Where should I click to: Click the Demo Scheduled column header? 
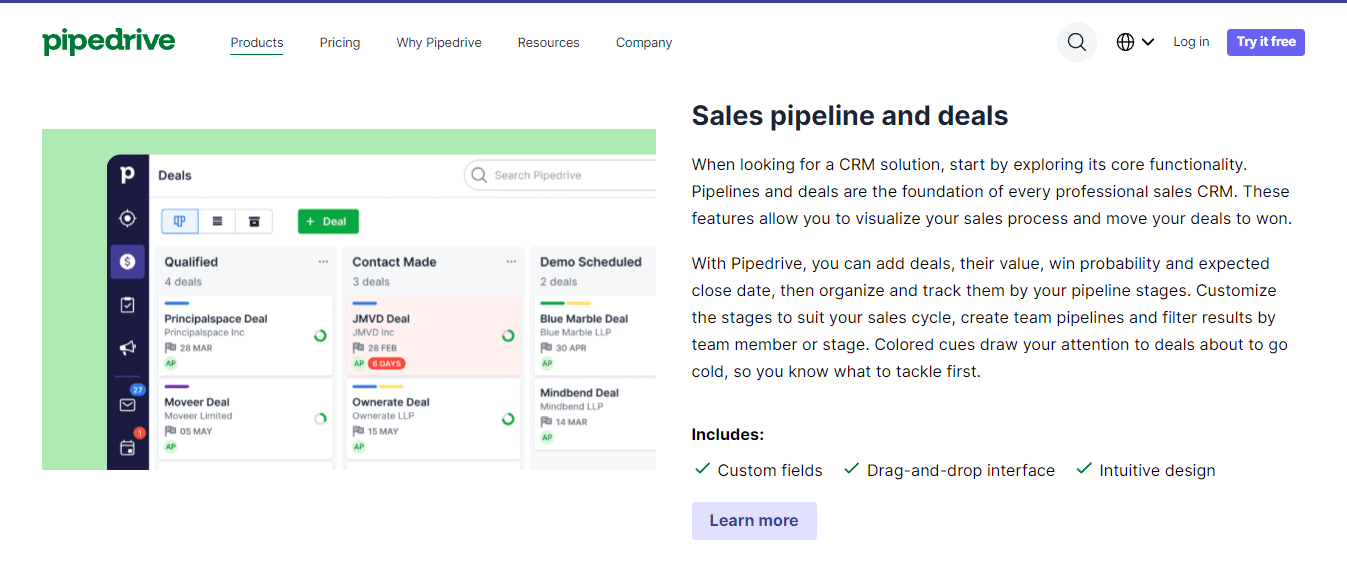click(x=591, y=262)
